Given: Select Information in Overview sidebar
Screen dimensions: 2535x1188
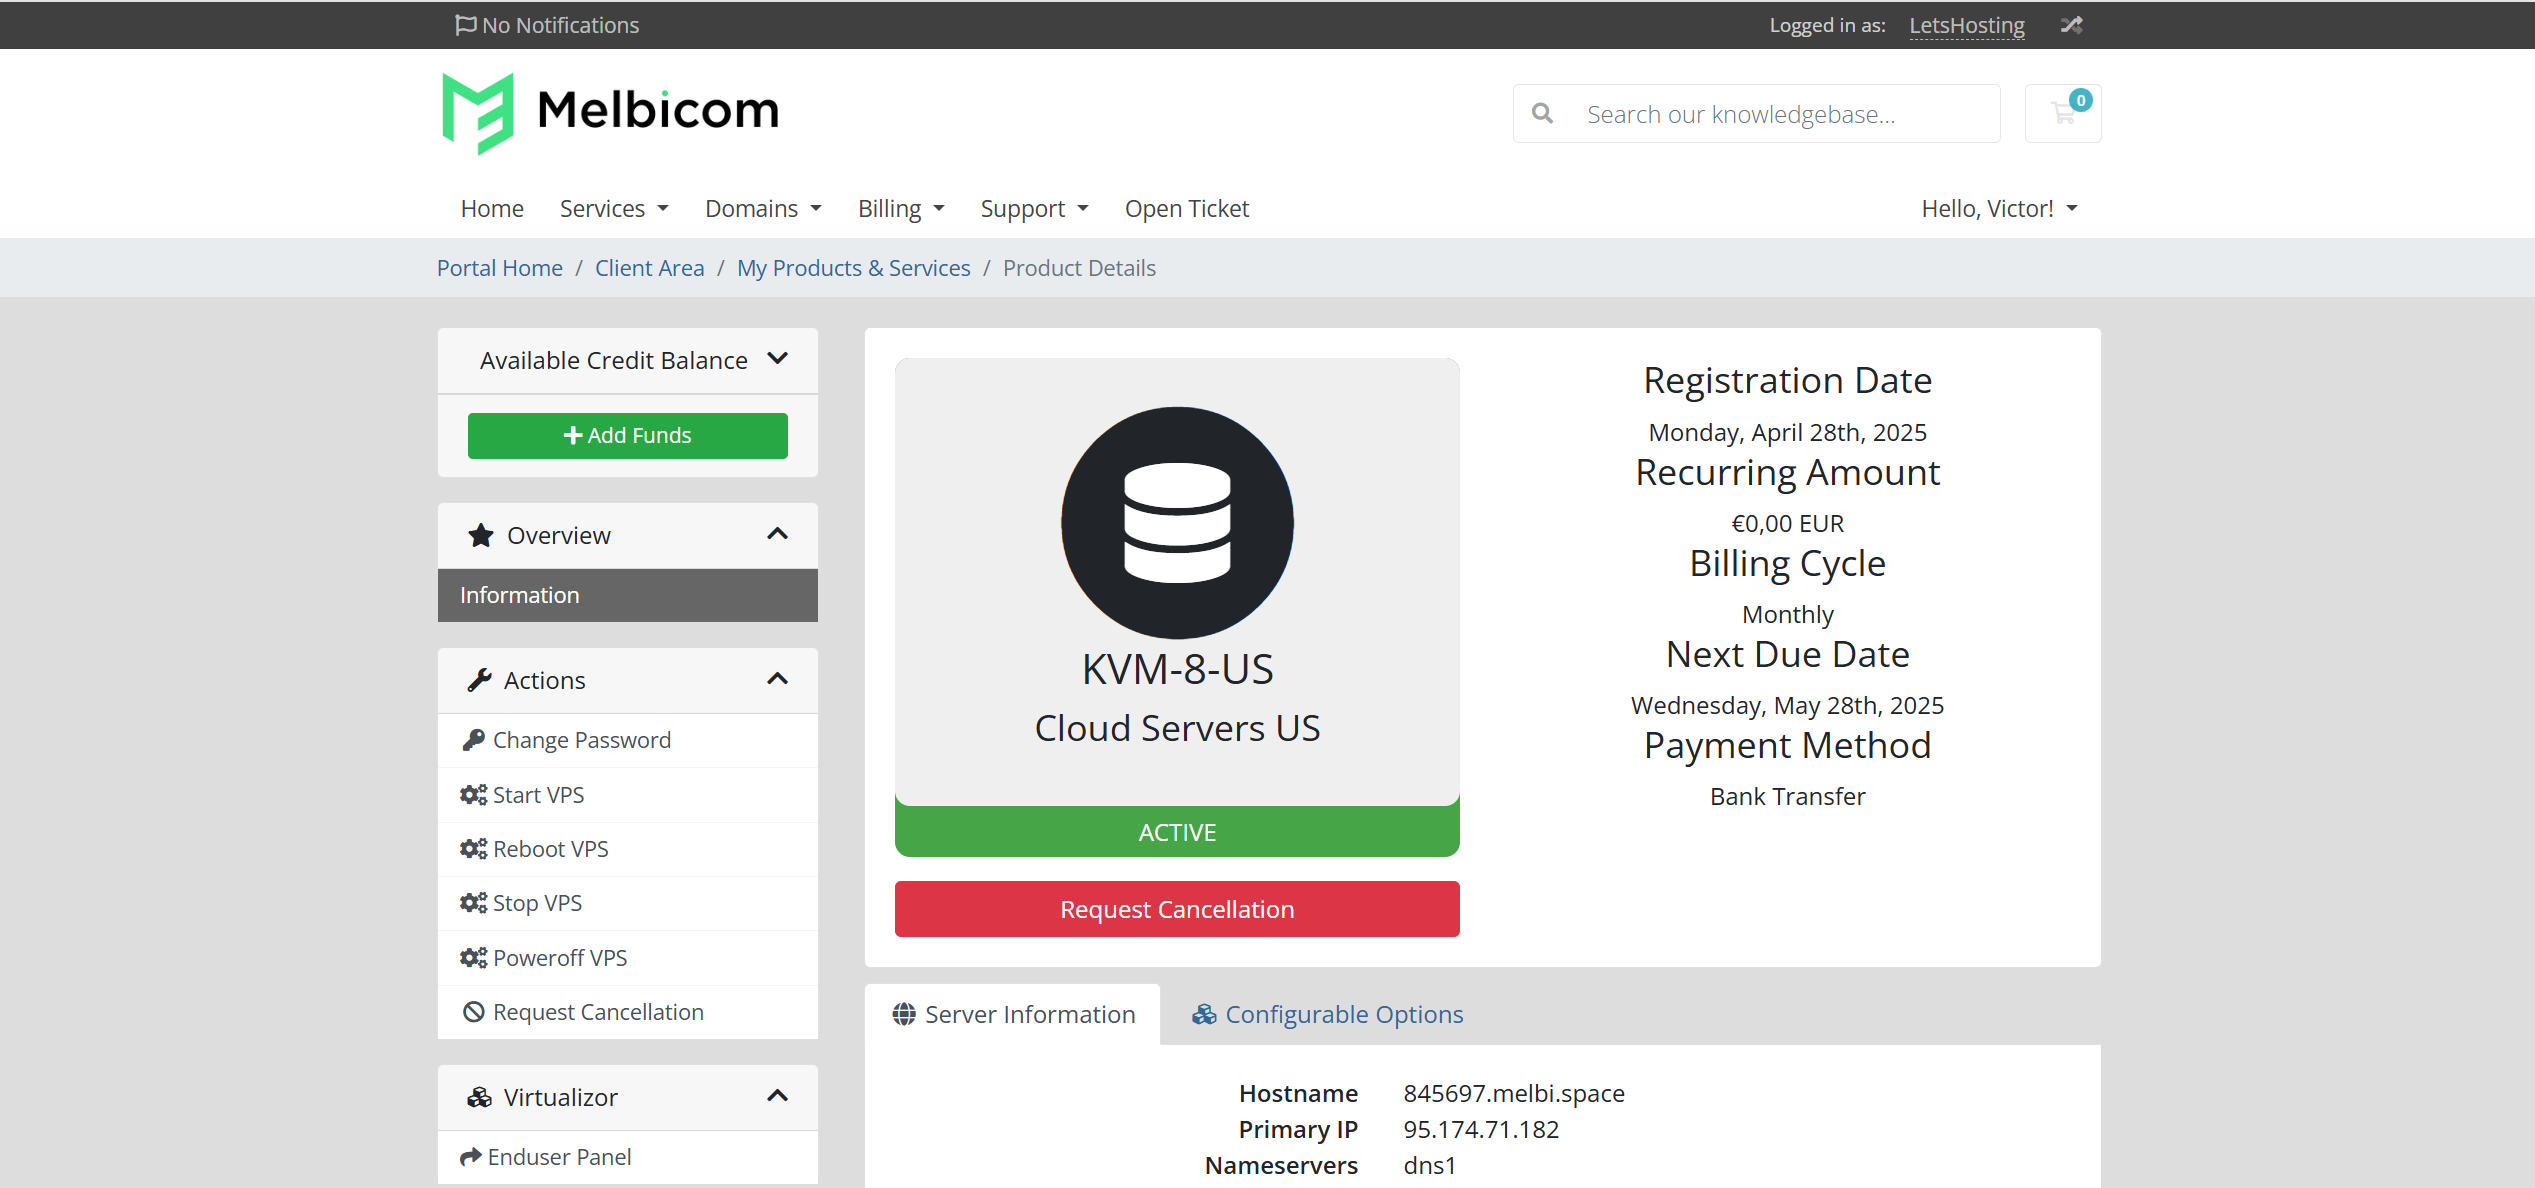Looking at the screenshot, I should coord(628,595).
